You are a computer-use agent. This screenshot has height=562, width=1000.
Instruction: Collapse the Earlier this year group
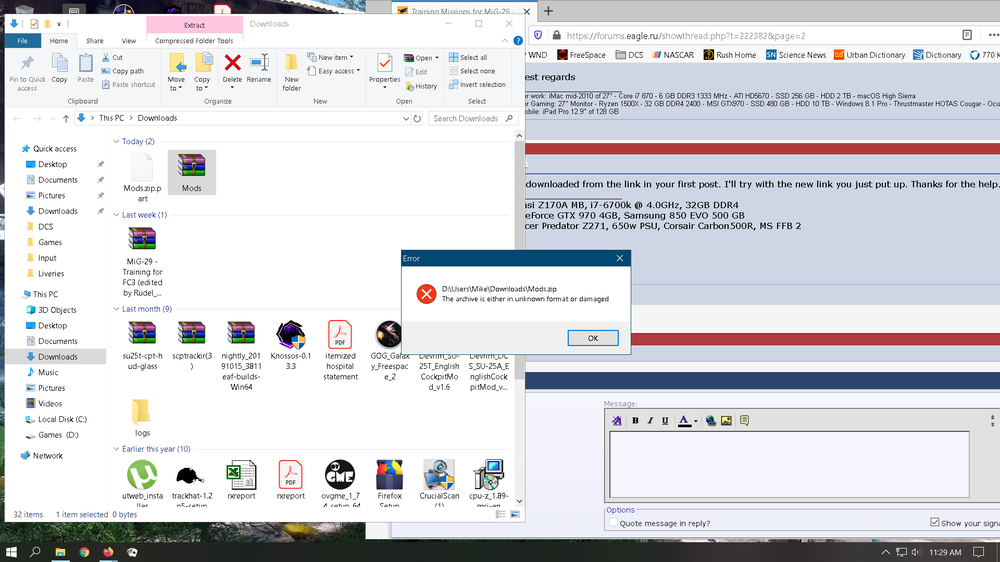(x=116, y=449)
